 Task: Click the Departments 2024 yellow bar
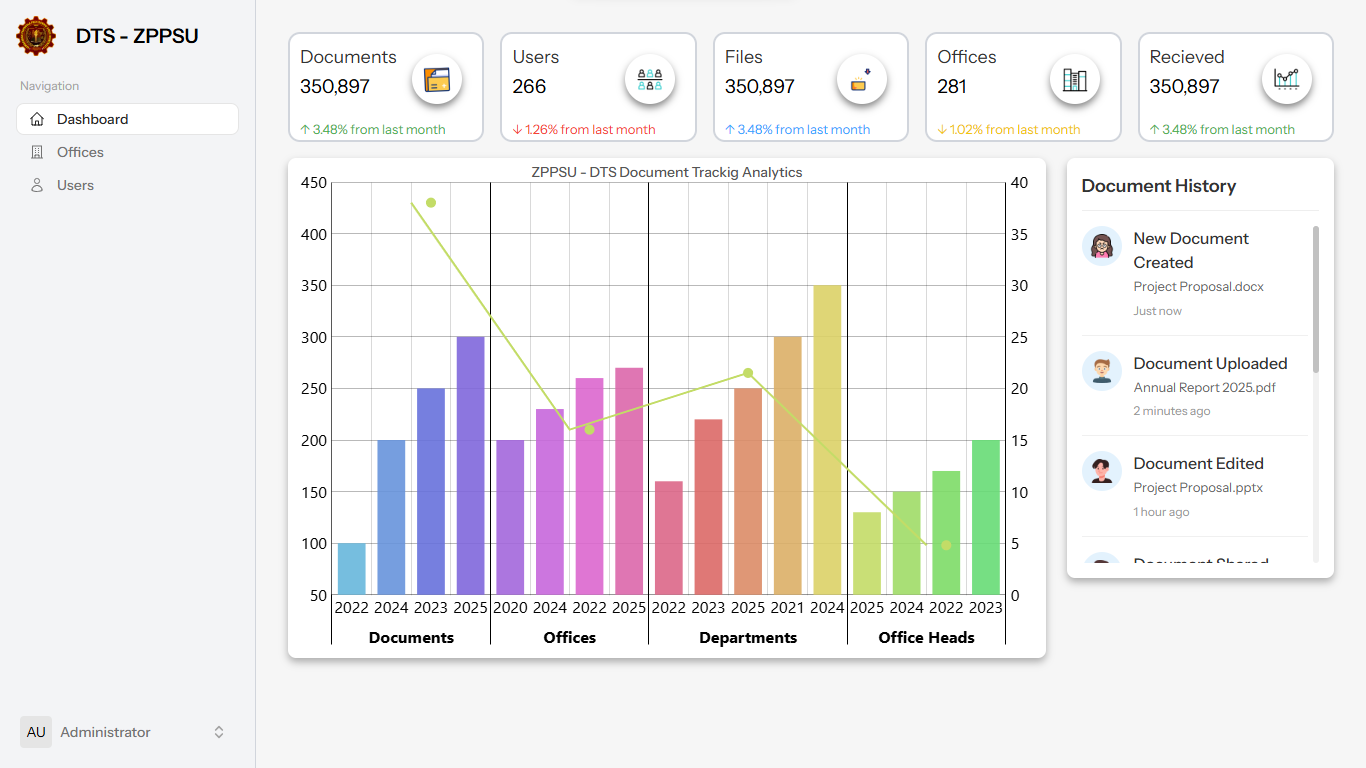point(827,440)
